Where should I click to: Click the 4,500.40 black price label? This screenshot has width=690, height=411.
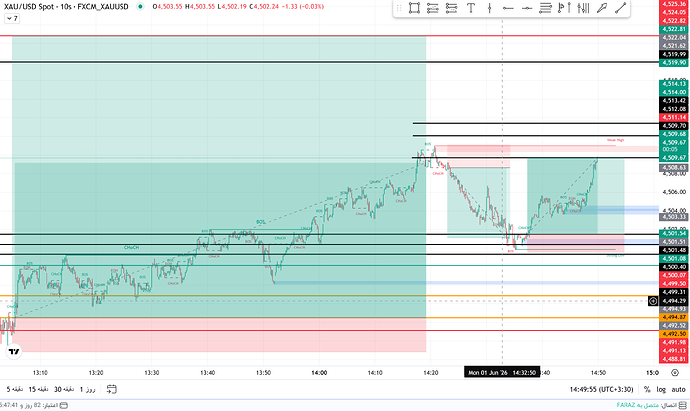point(674,267)
